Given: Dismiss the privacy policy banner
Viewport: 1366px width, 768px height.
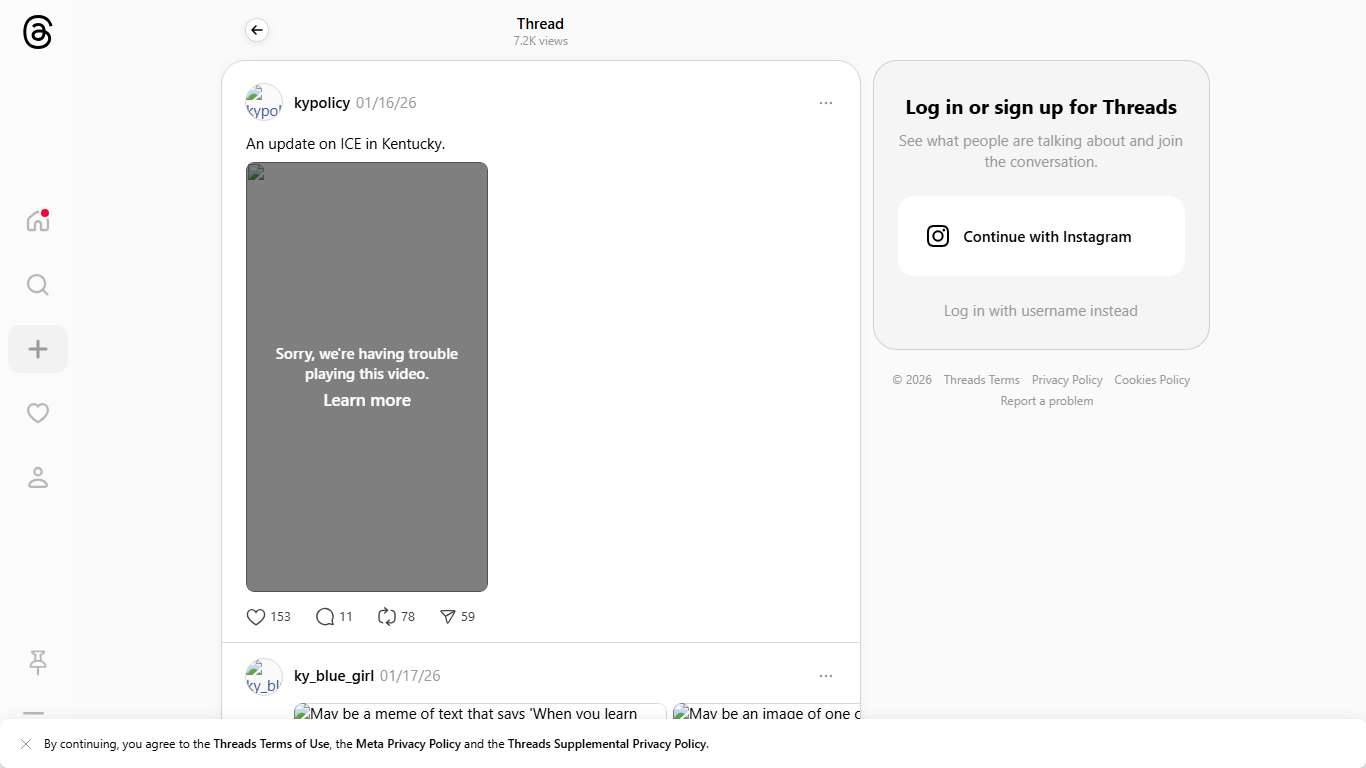Looking at the screenshot, I should click(x=26, y=744).
